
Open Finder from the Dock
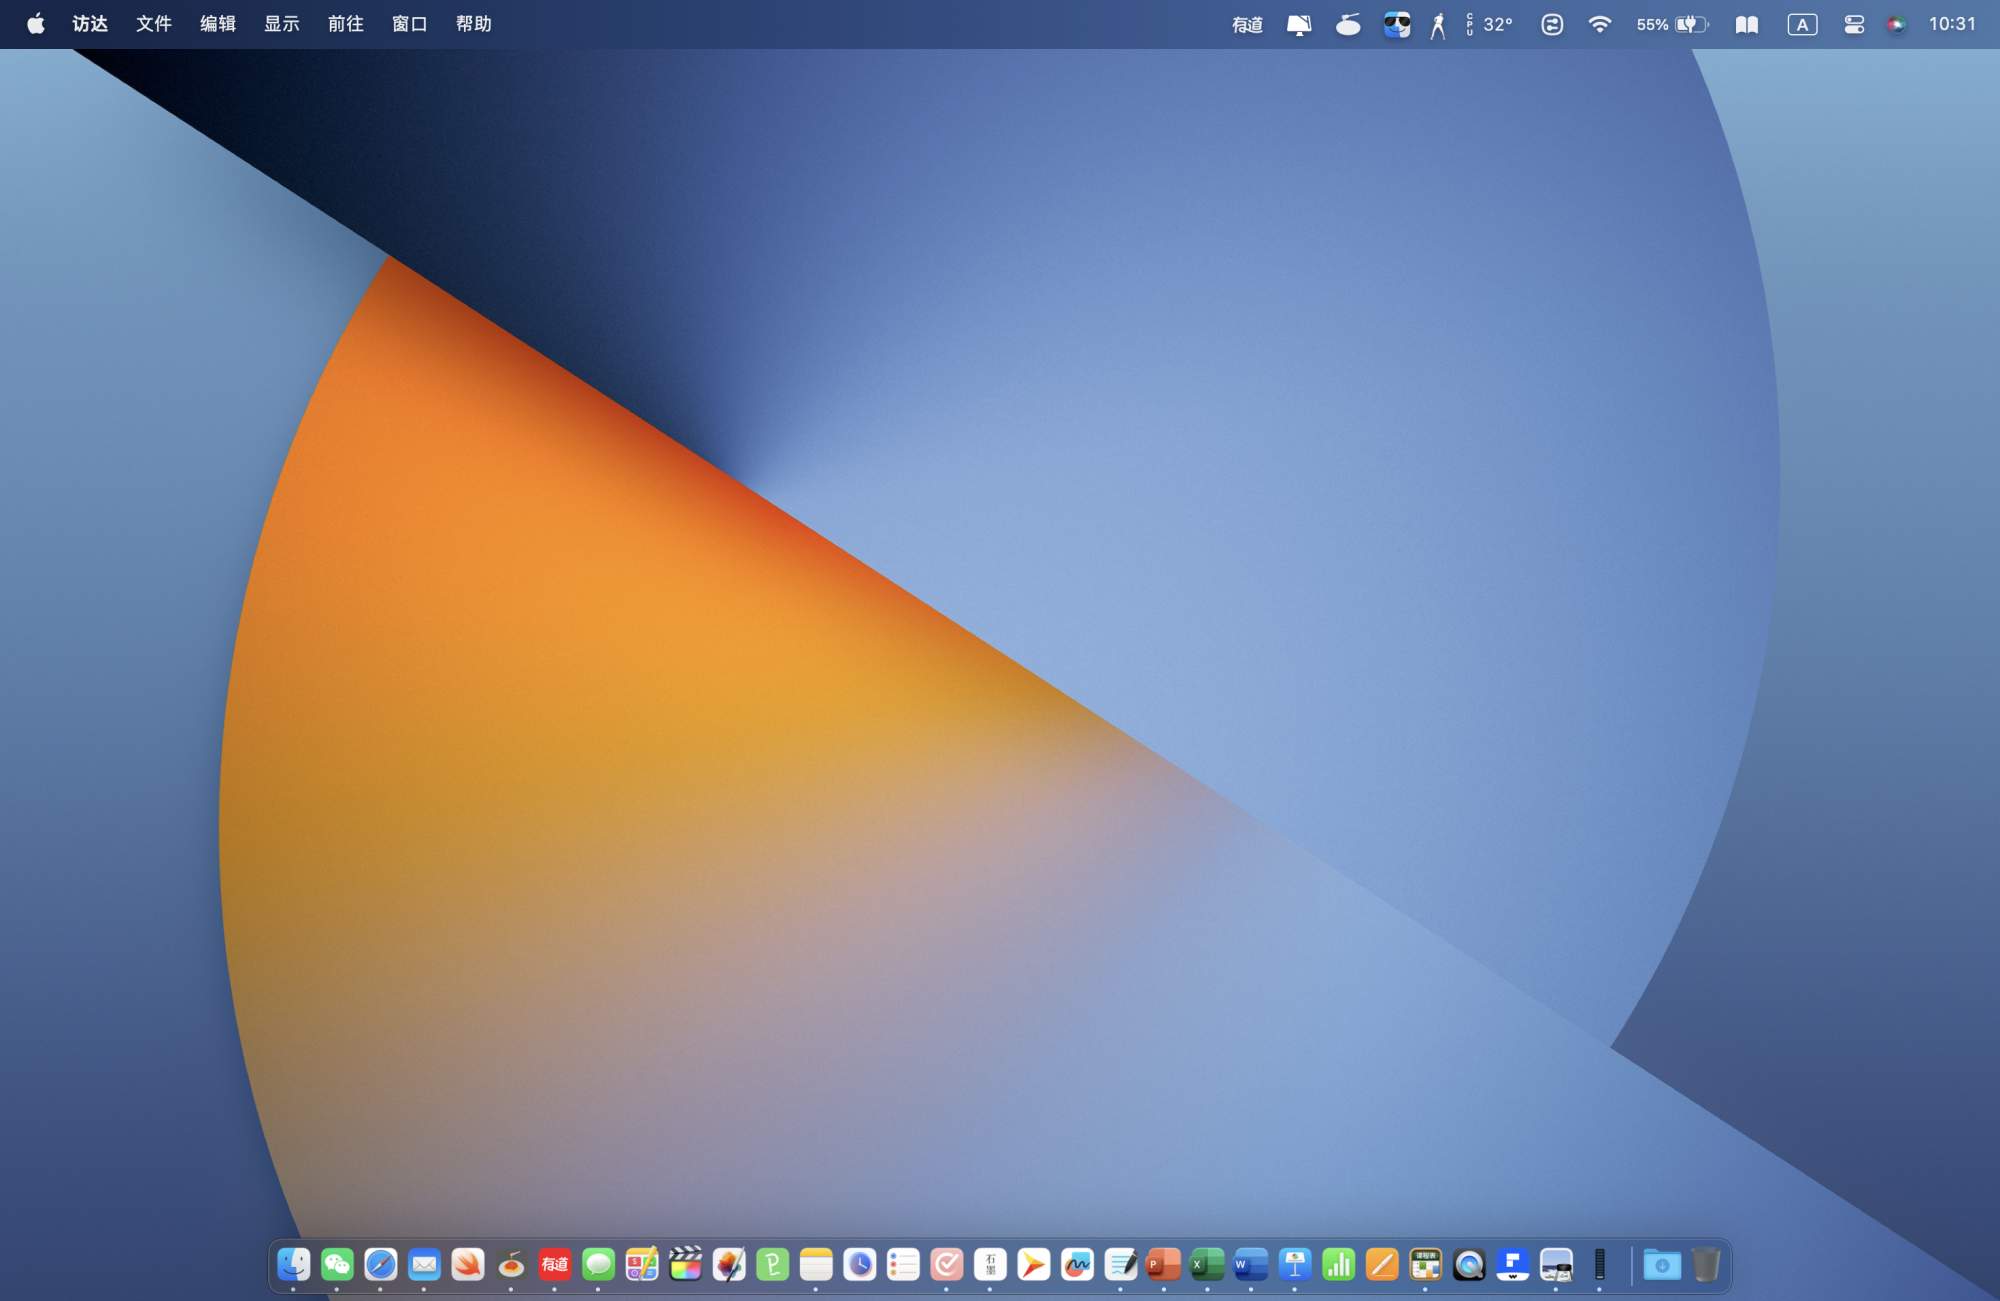[293, 1265]
